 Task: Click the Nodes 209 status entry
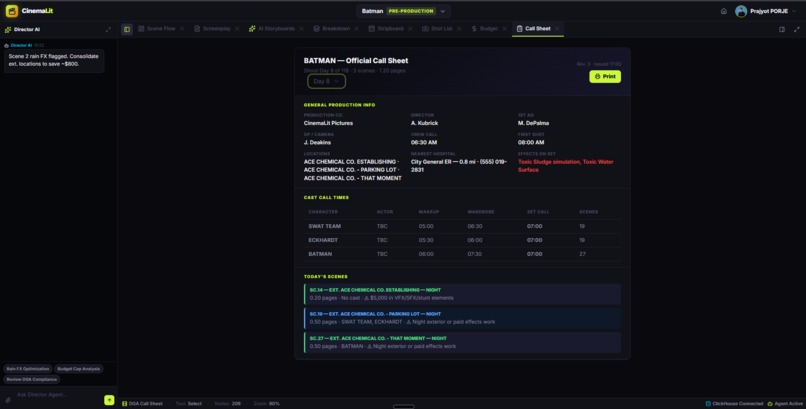pos(228,404)
